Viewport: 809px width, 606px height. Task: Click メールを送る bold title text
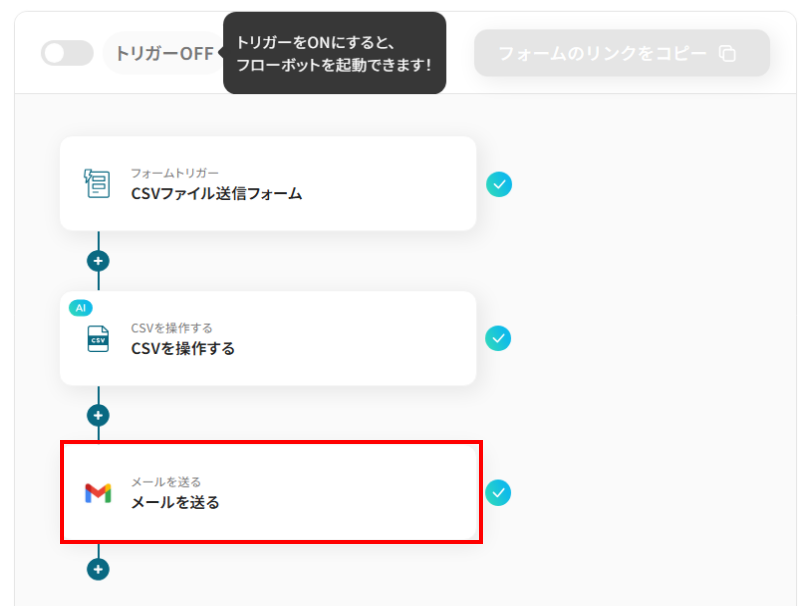click(x=175, y=502)
